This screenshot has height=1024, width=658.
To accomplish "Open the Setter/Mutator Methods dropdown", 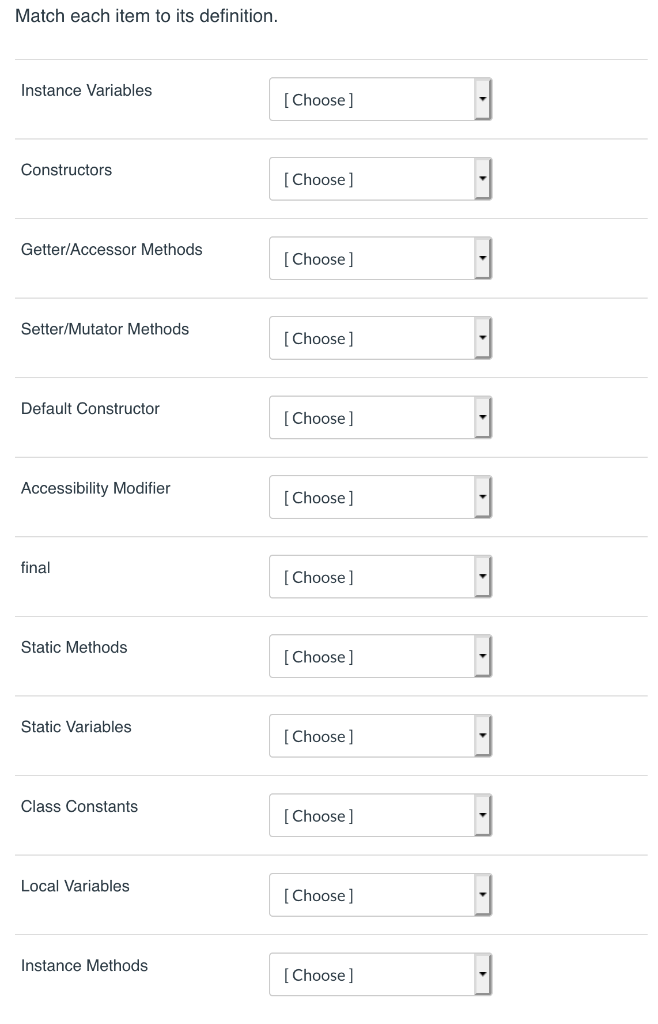I will 380,338.
